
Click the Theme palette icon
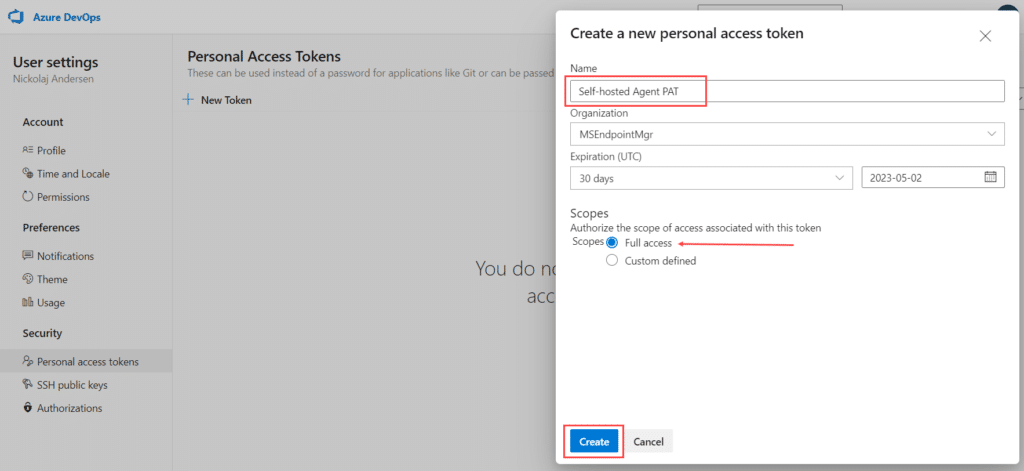pyautogui.click(x=27, y=279)
